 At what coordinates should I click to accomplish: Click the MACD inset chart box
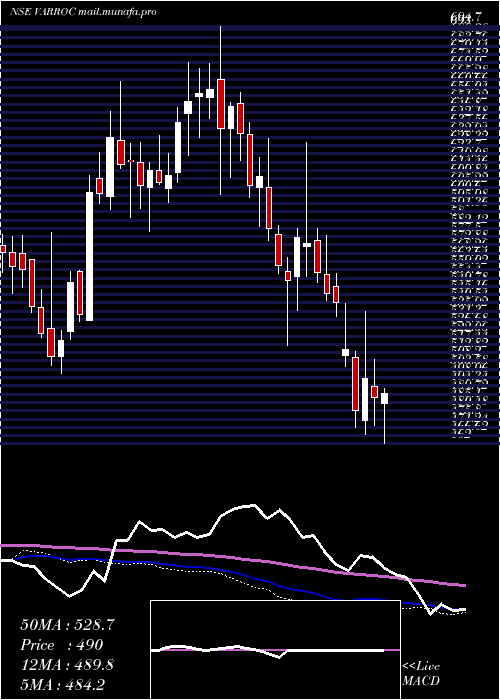[275, 650]
